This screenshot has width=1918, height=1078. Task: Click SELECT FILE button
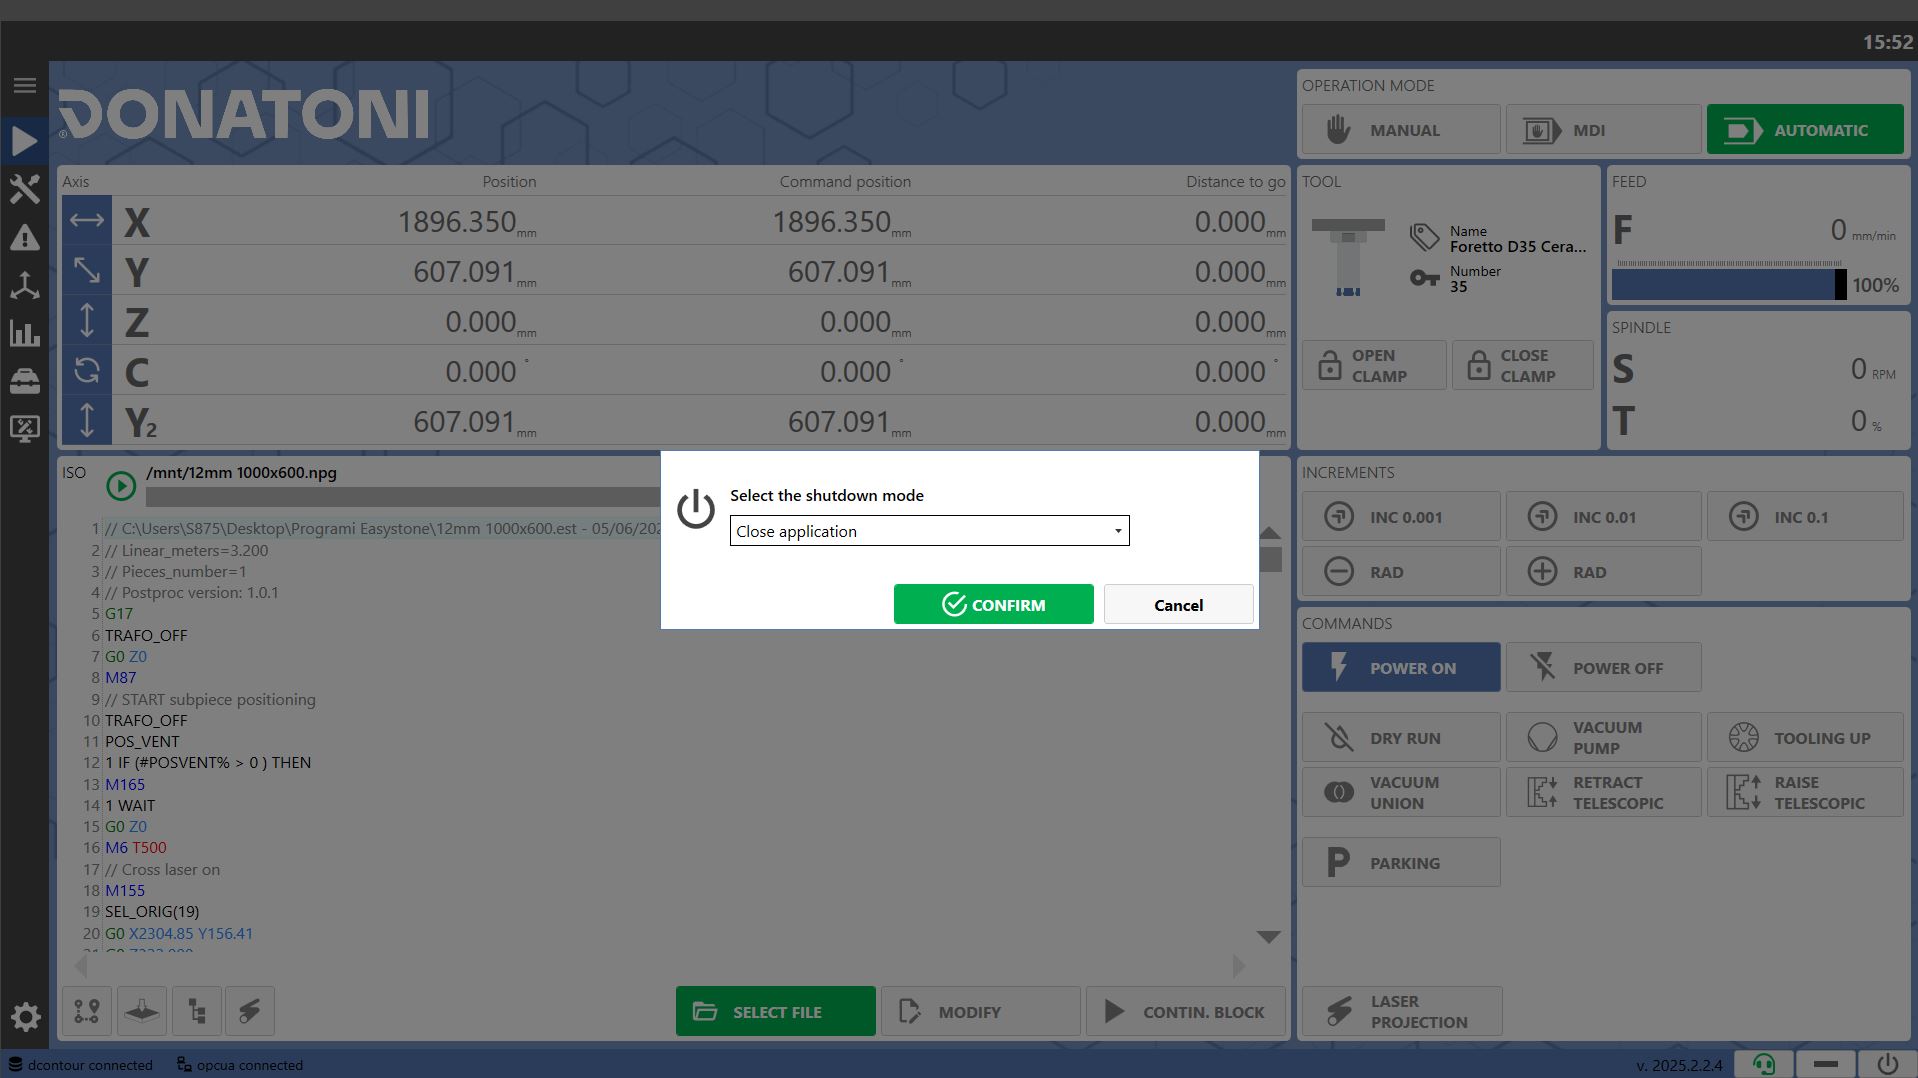(776, 1011)
